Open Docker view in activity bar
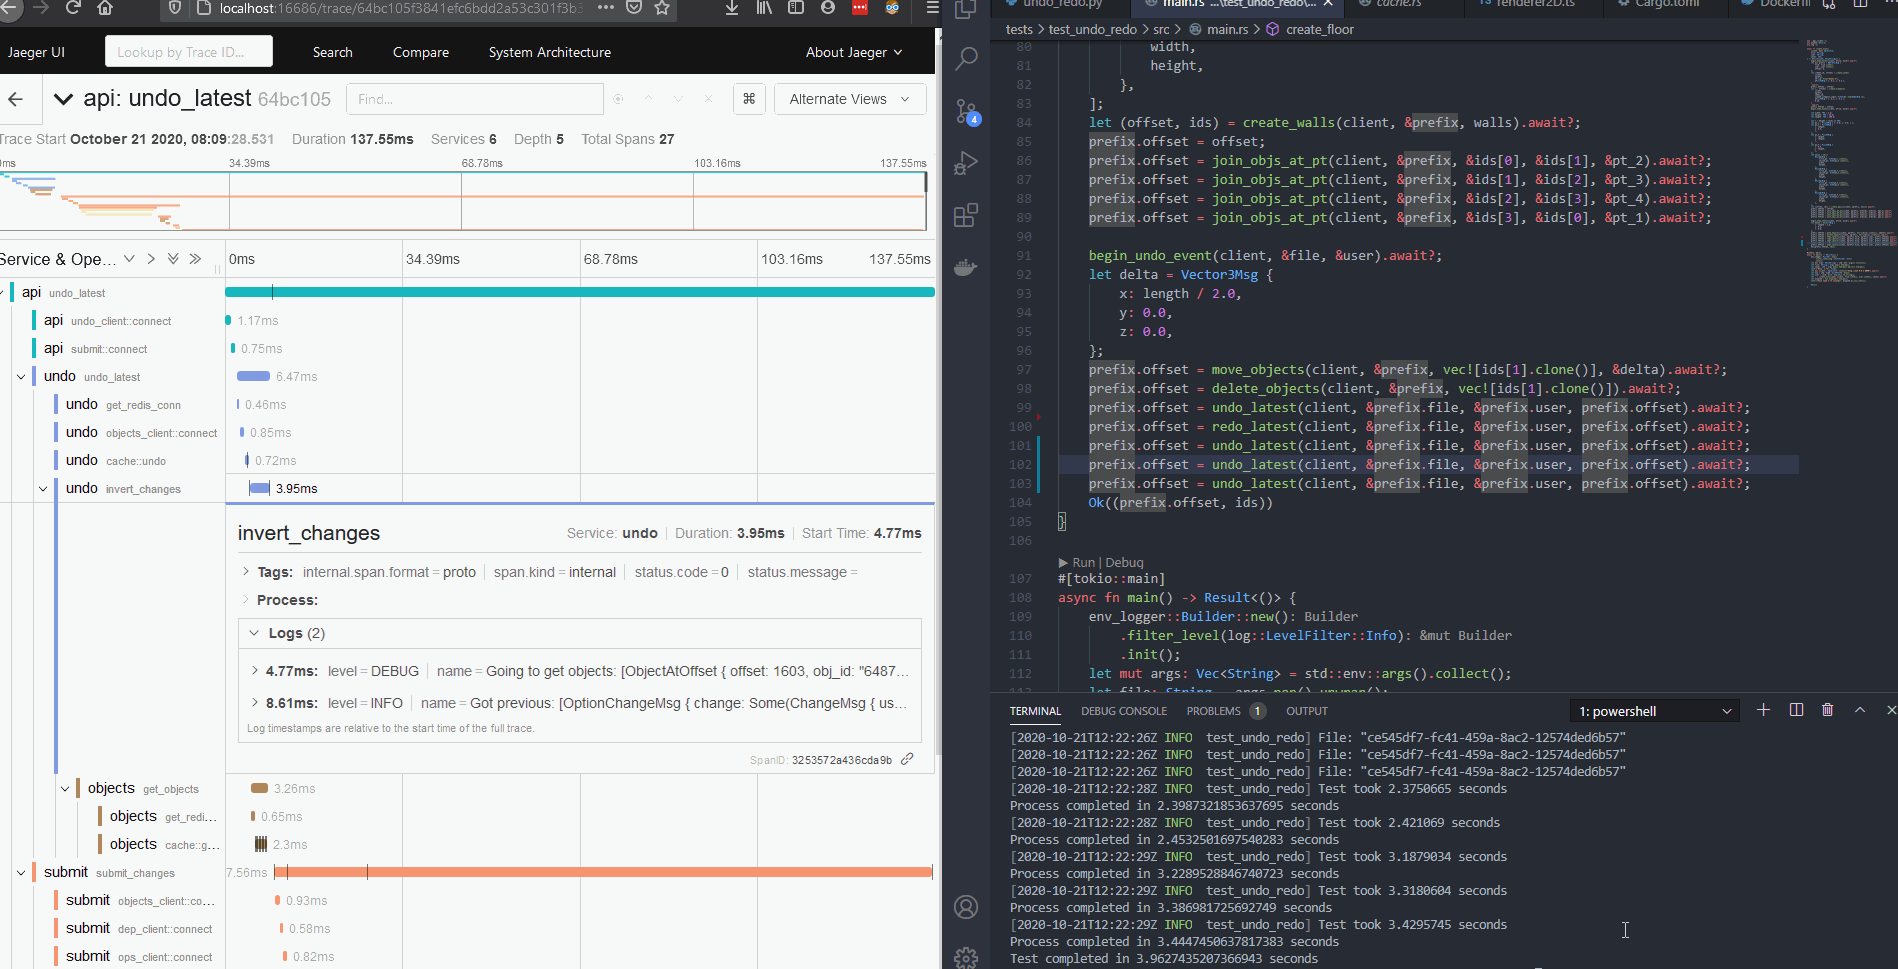 966,267
